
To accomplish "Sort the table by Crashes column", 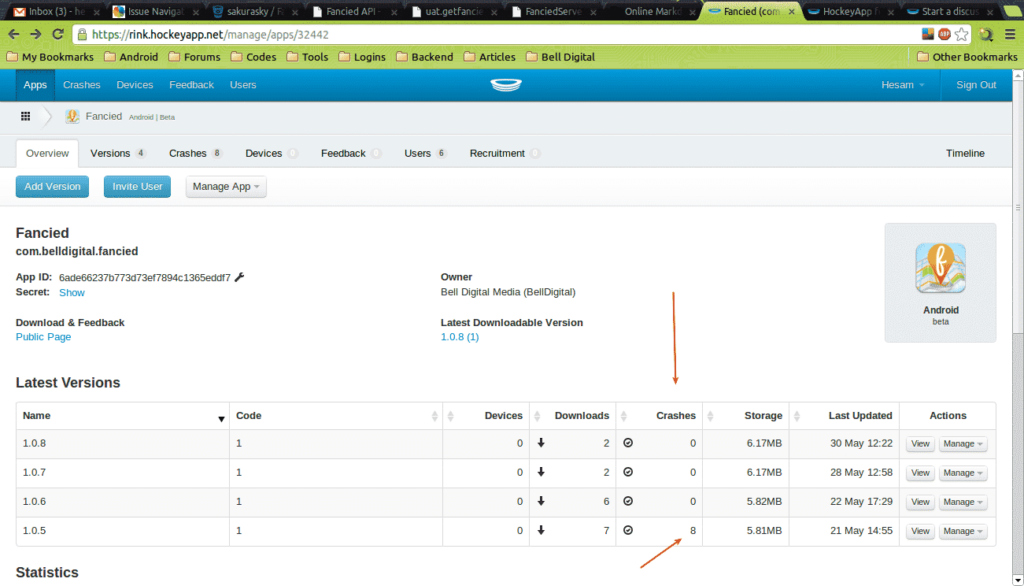I will point(659,415).
